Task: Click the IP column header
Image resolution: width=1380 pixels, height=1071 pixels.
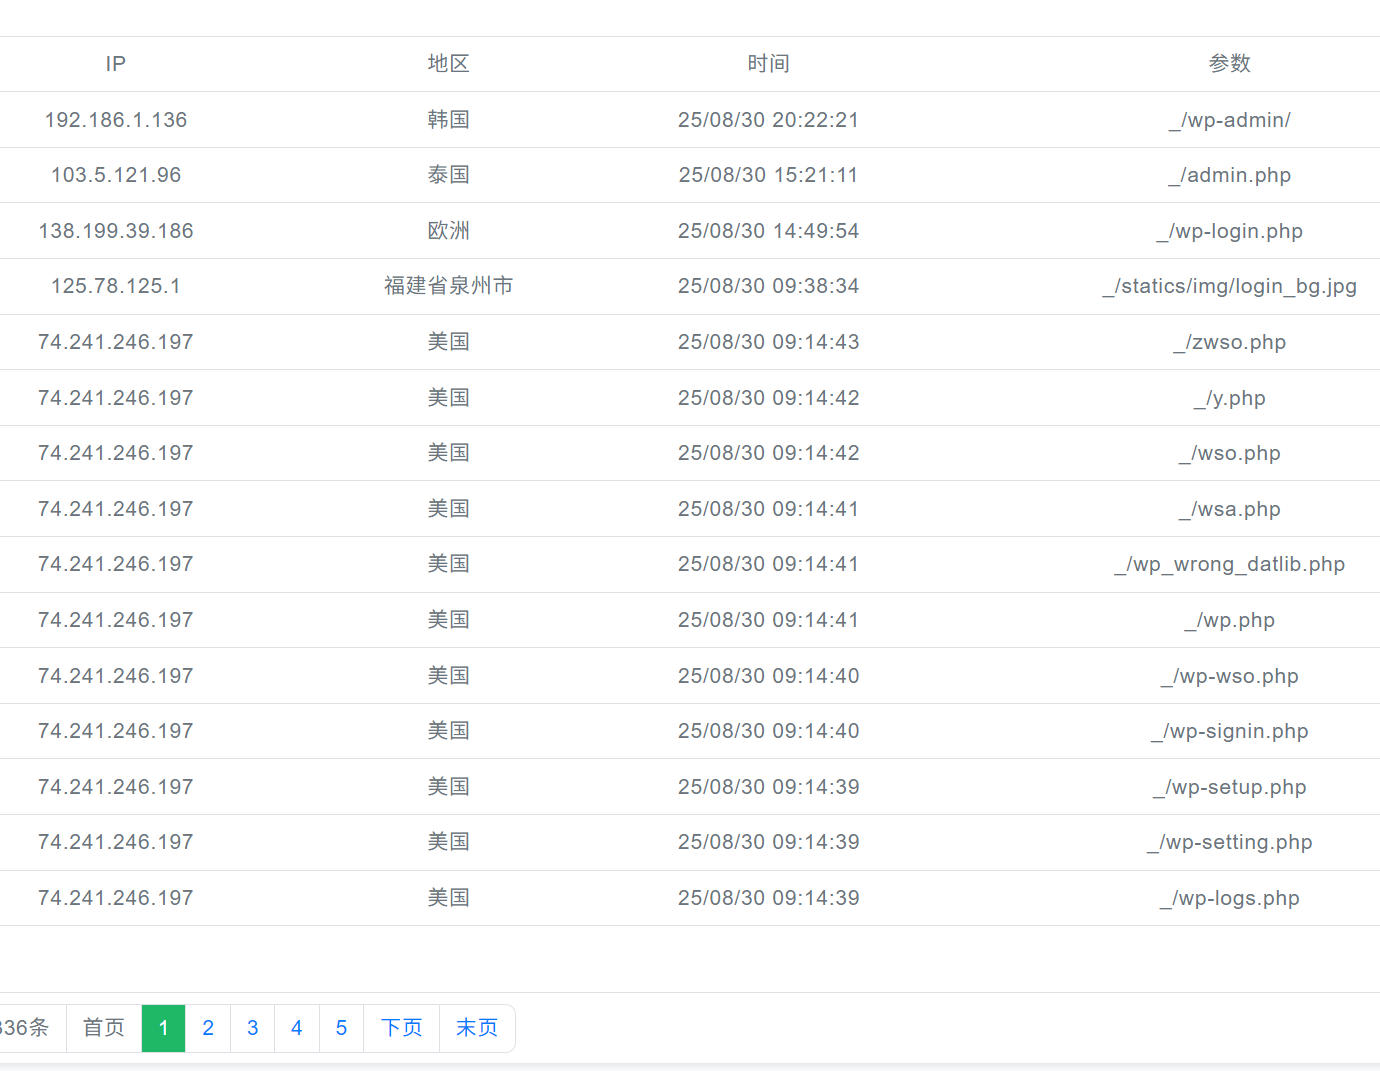Action: pos(115,63)
